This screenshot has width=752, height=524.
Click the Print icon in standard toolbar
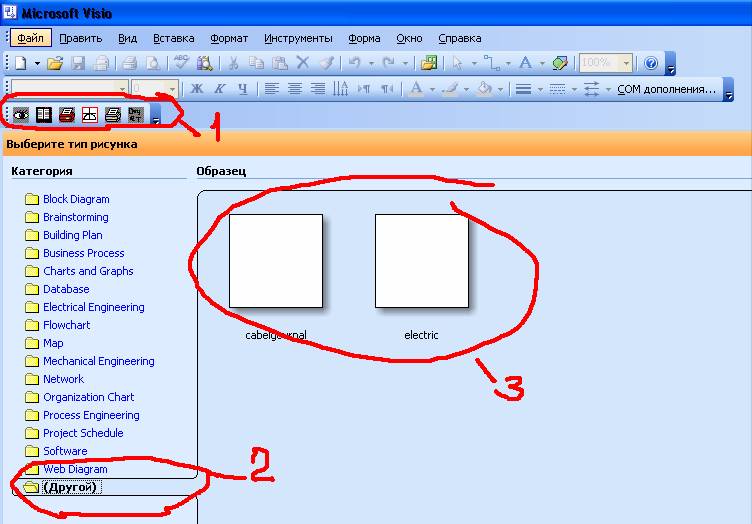(x=129, y=63)
